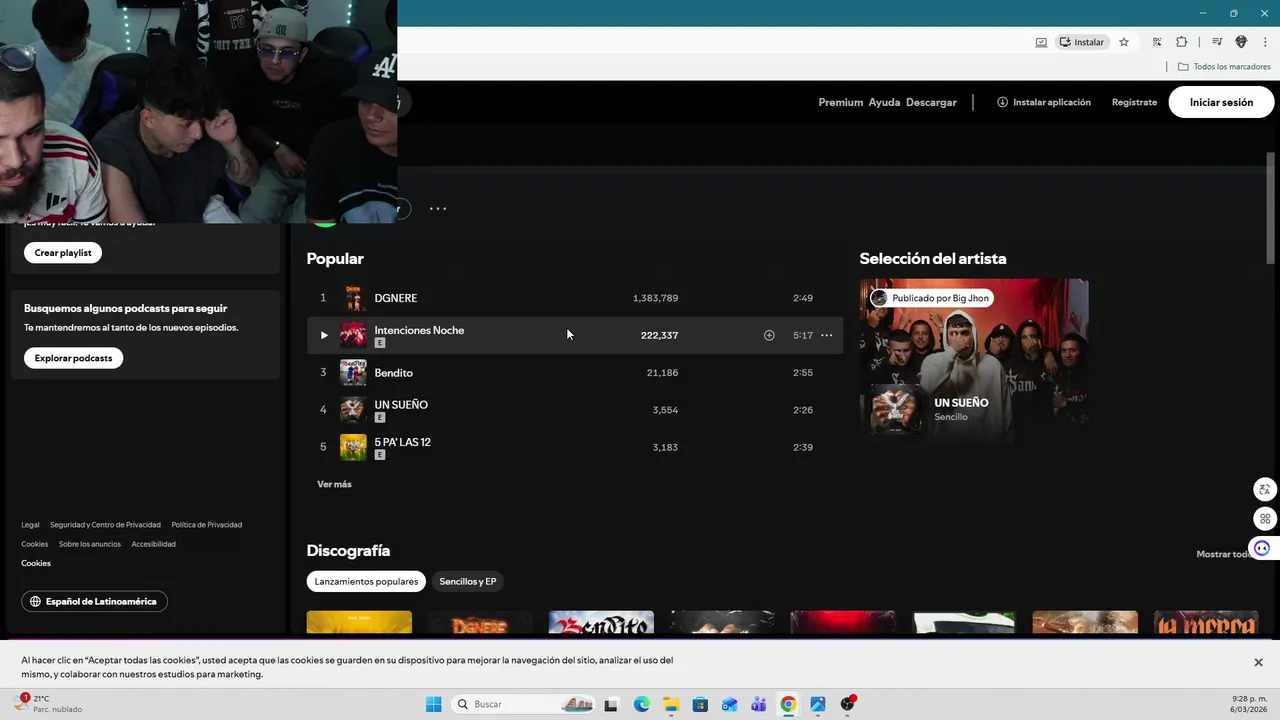This screenshot has width=1280, height=720.
Task: Open the Chrome three-dot menu
Action: (1265, 42)
